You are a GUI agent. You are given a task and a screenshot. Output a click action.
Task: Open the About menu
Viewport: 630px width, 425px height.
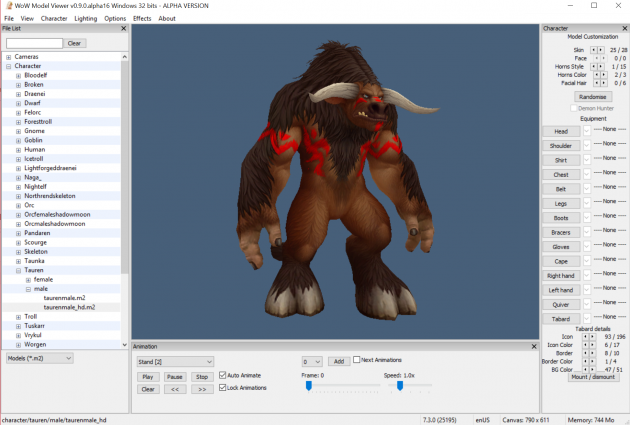click(167, 18)
